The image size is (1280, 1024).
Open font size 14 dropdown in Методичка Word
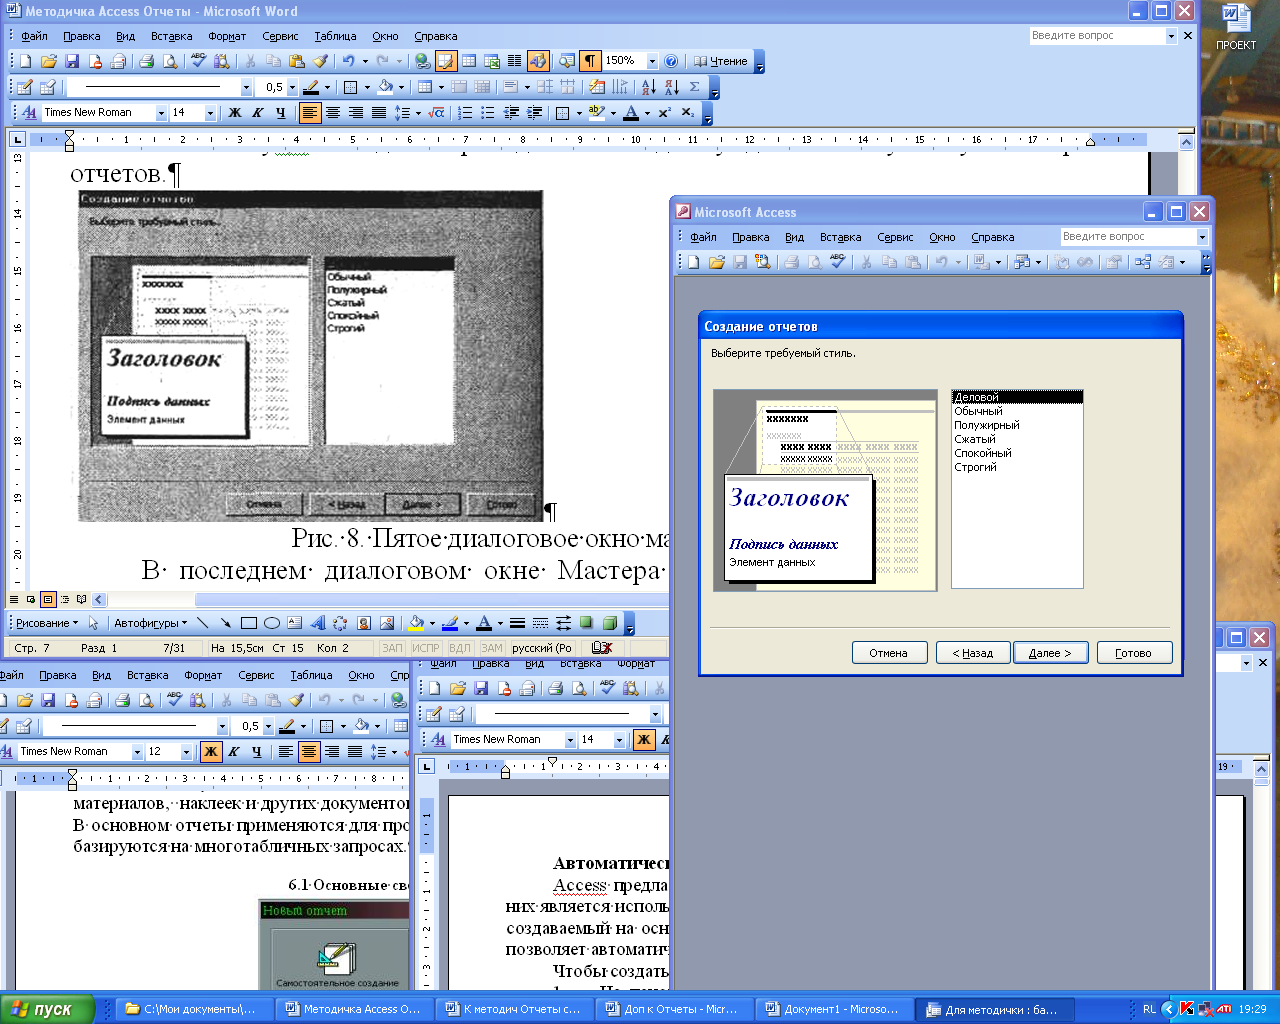[210, 113]
